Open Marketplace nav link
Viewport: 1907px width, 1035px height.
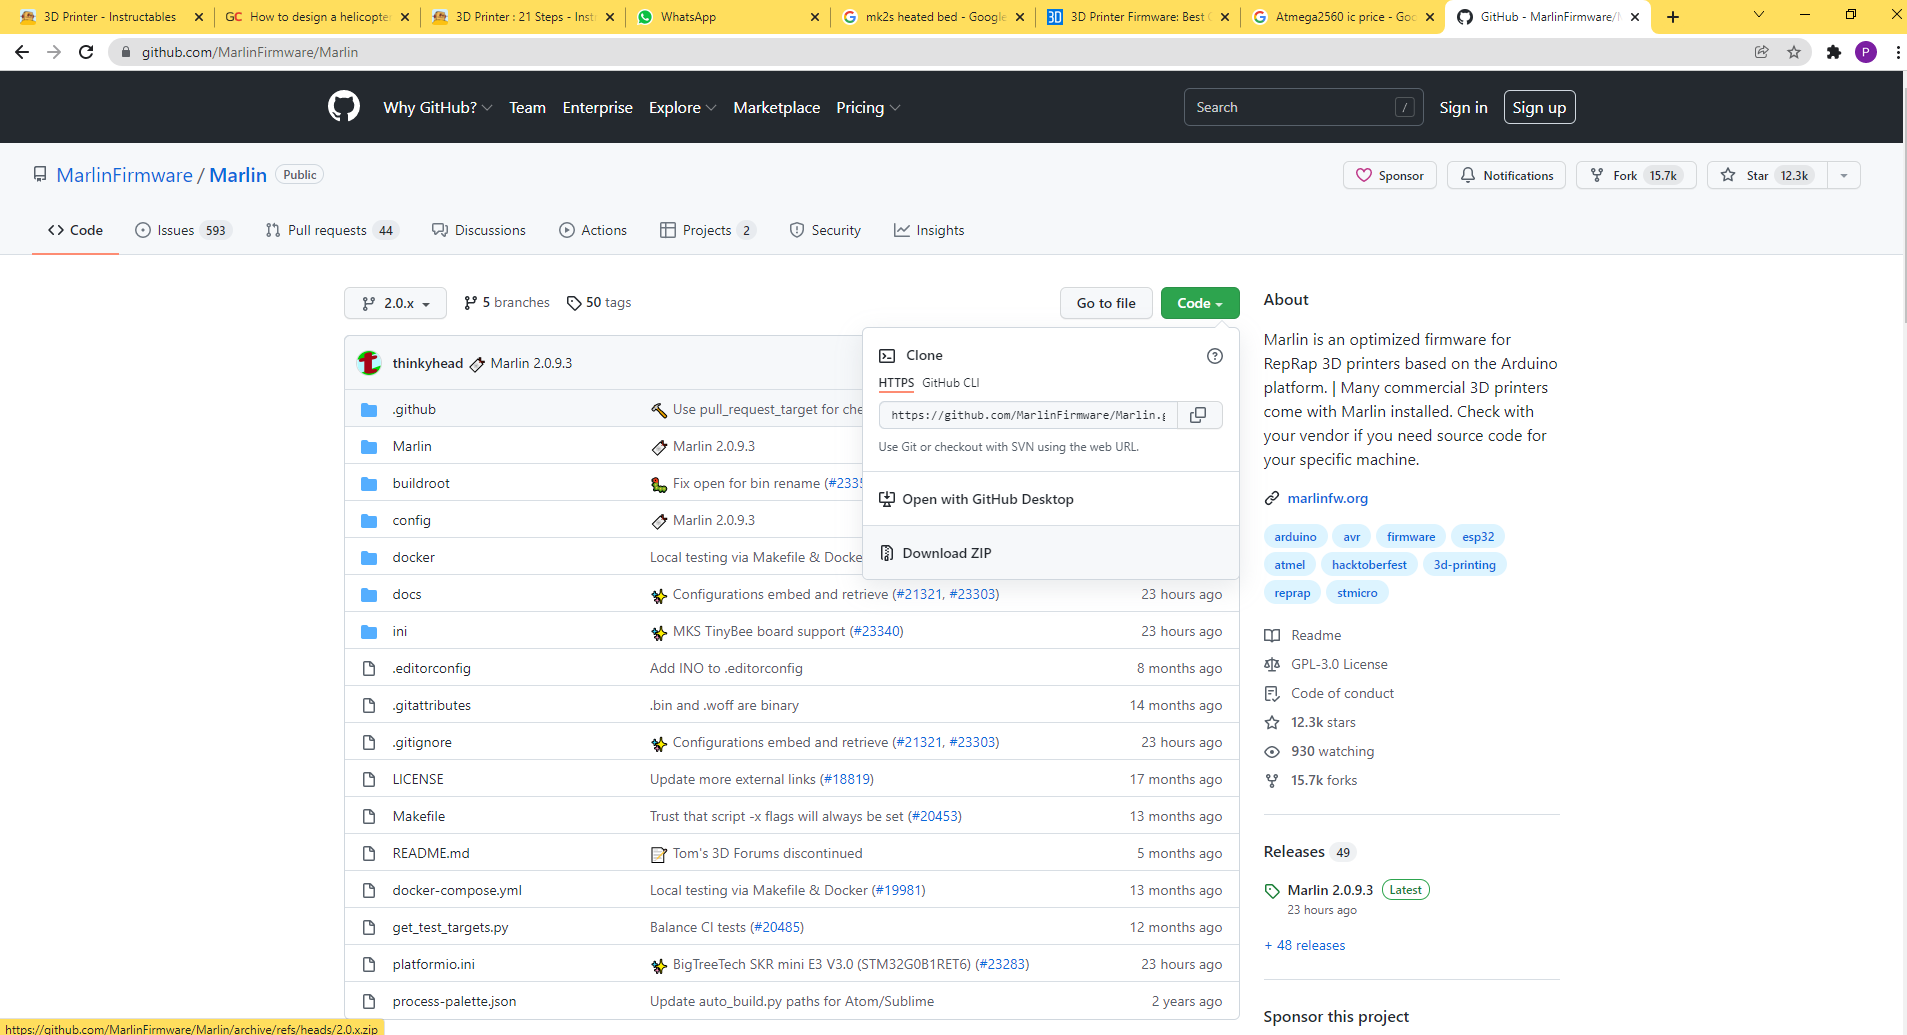point(776,107)
